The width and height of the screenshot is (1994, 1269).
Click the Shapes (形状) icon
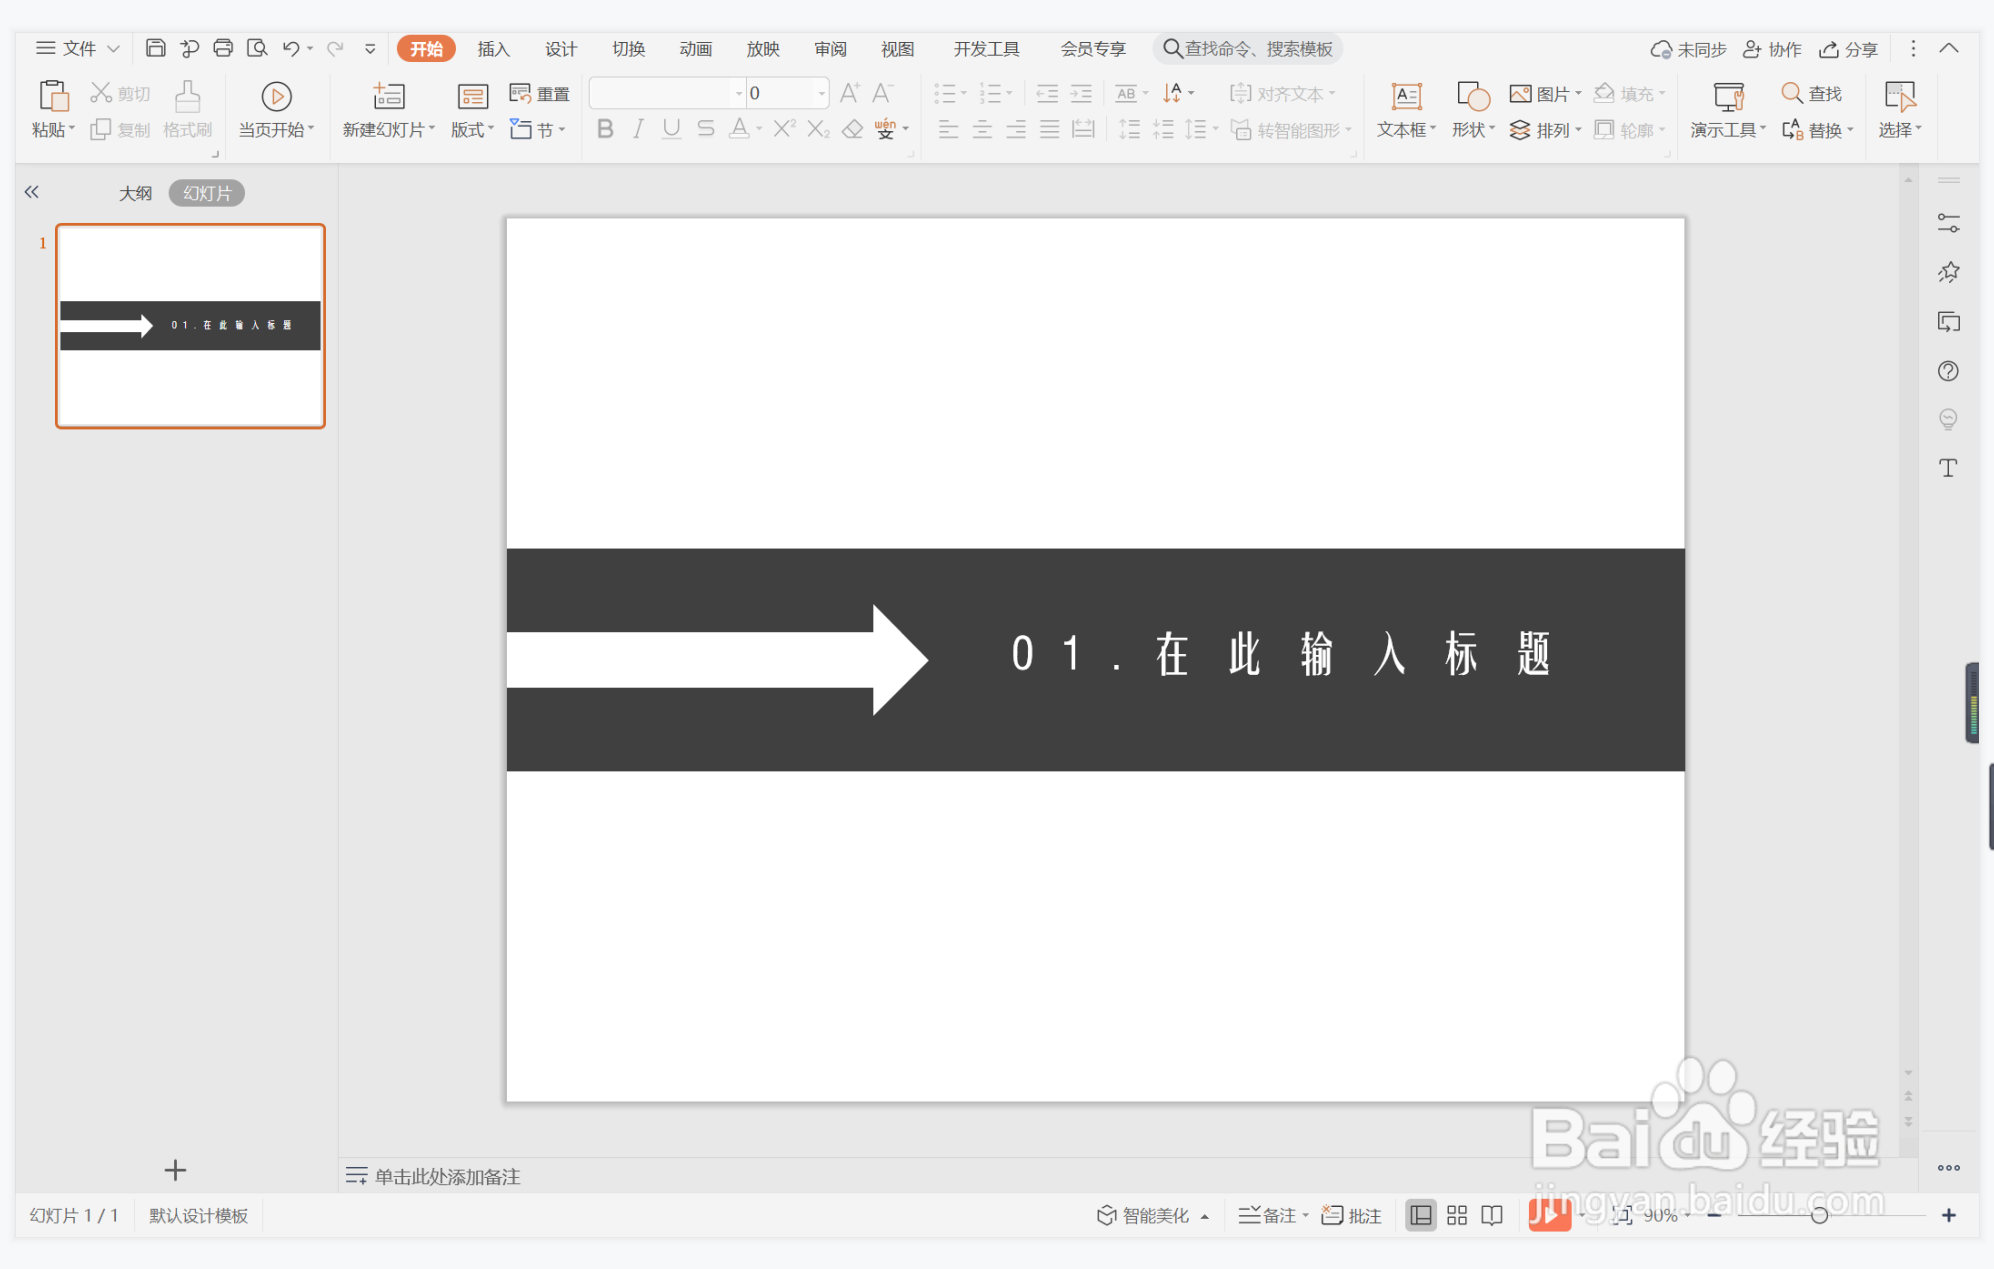(x=1472, y=96)
